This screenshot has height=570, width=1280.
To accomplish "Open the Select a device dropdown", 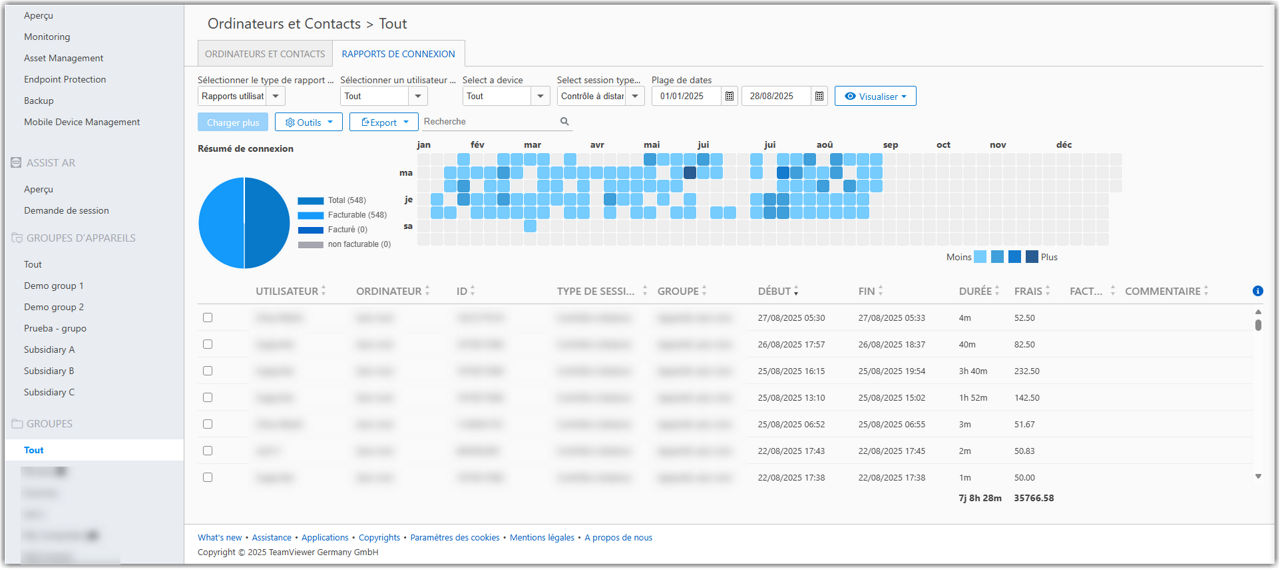I will (506, 96).
